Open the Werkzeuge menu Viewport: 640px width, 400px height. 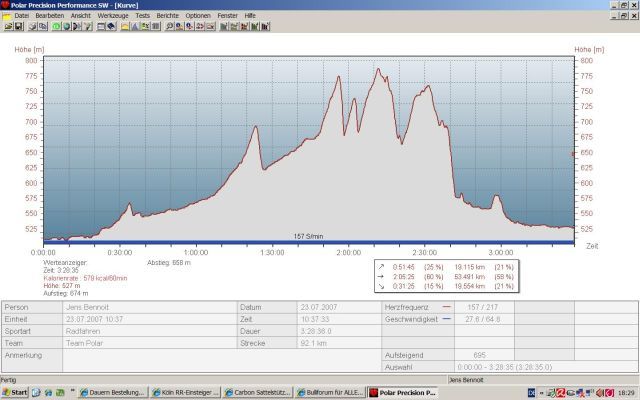pos(113,16)
